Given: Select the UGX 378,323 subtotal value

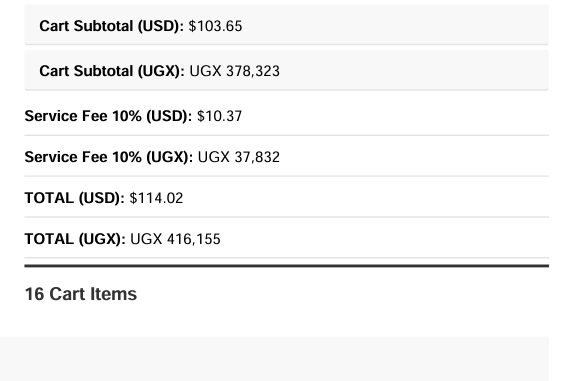Looking at the screenshot, I should coord(235,71).
